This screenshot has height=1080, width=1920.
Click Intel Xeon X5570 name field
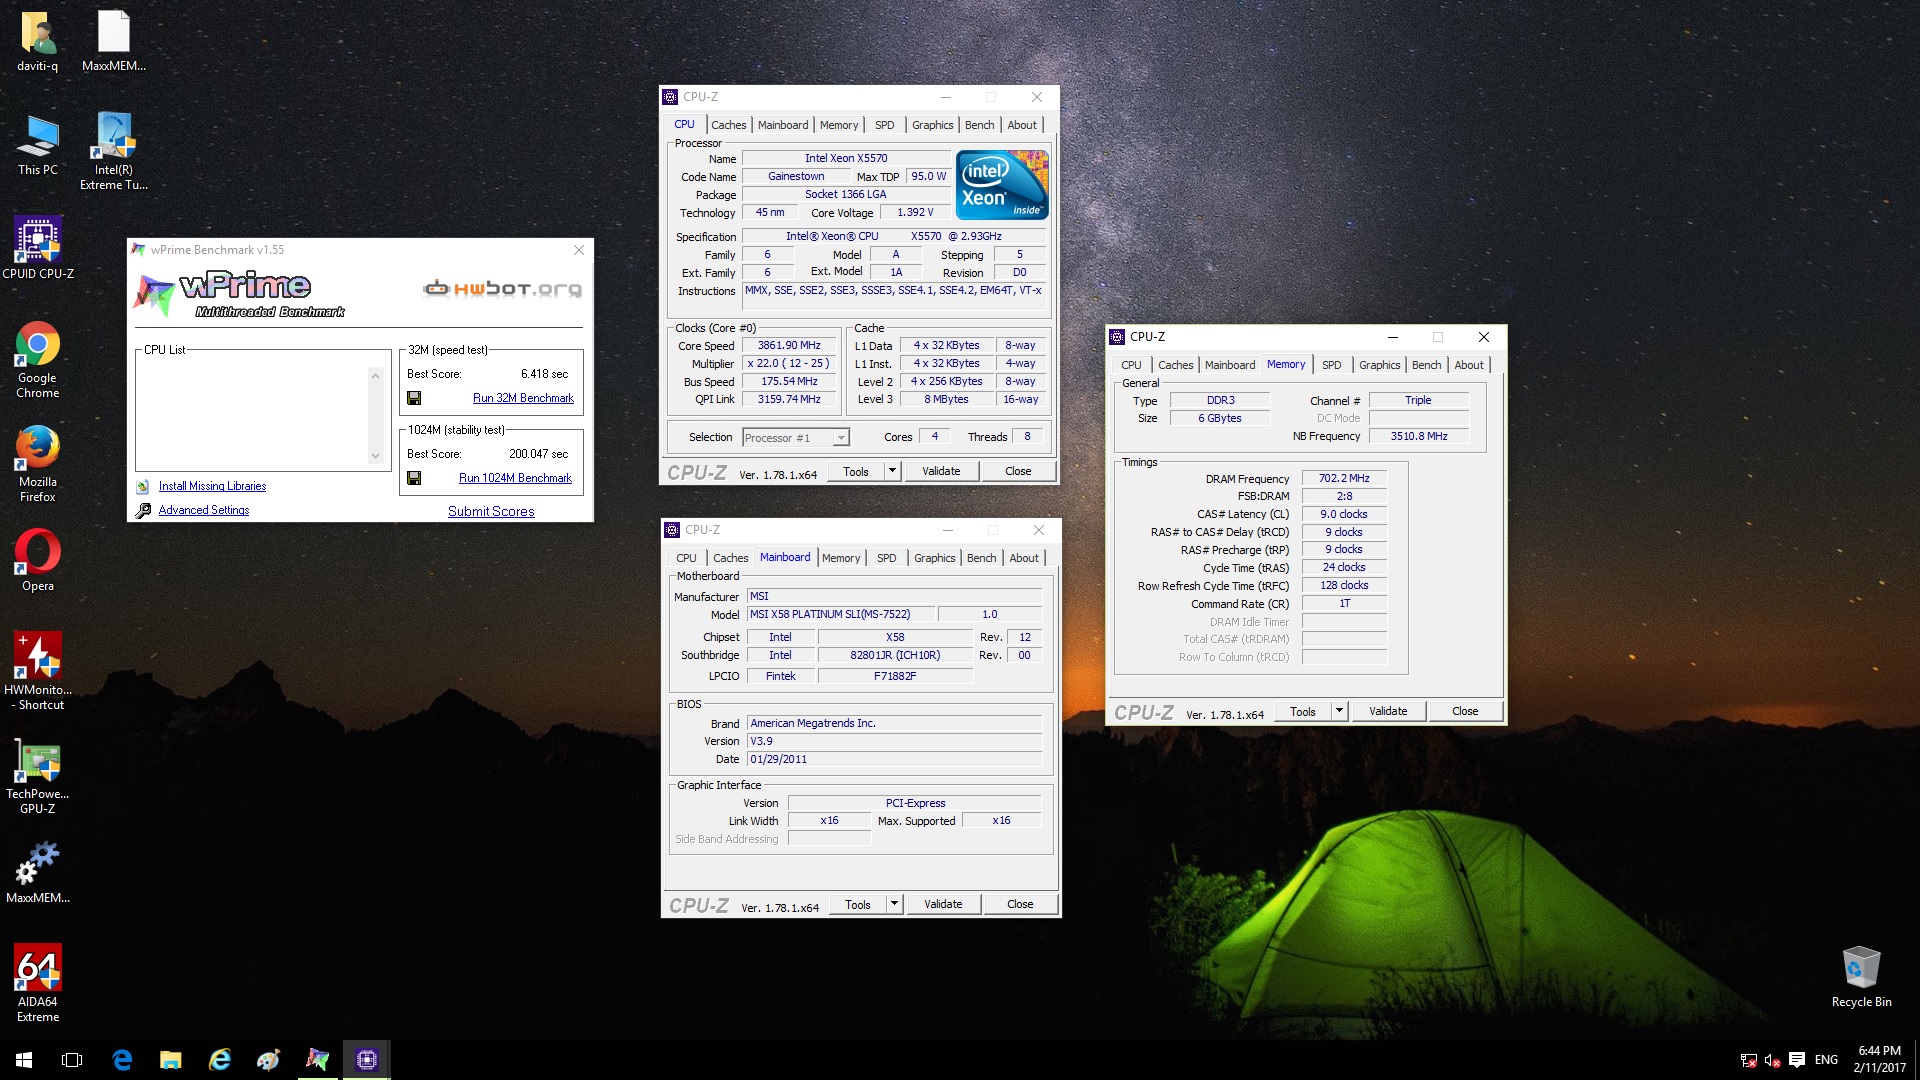pos(846,158)
